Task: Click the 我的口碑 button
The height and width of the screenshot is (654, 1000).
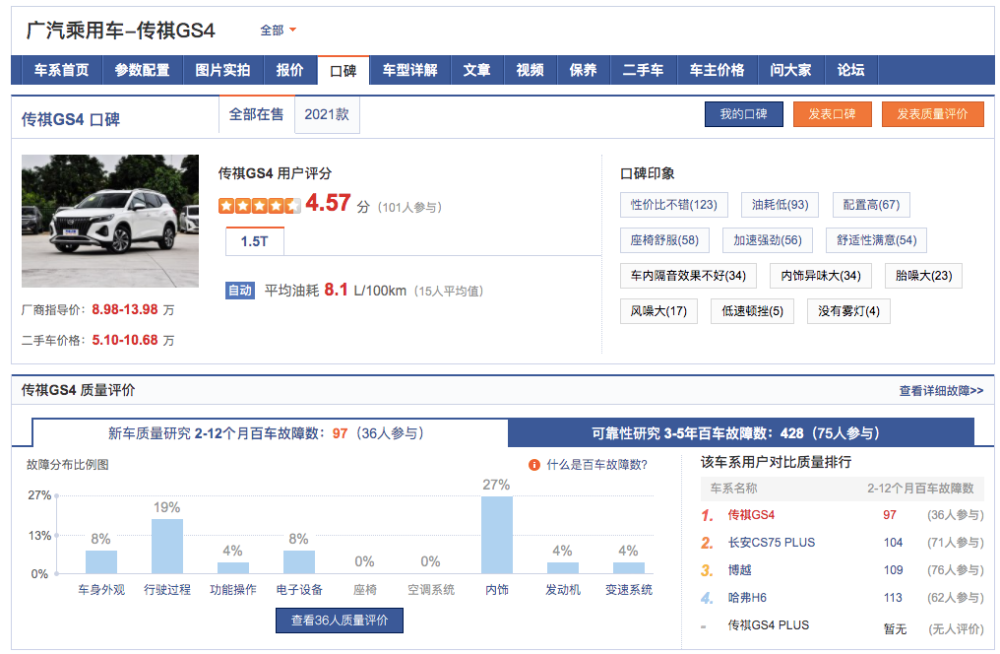Action: click(x=744, y=114)
